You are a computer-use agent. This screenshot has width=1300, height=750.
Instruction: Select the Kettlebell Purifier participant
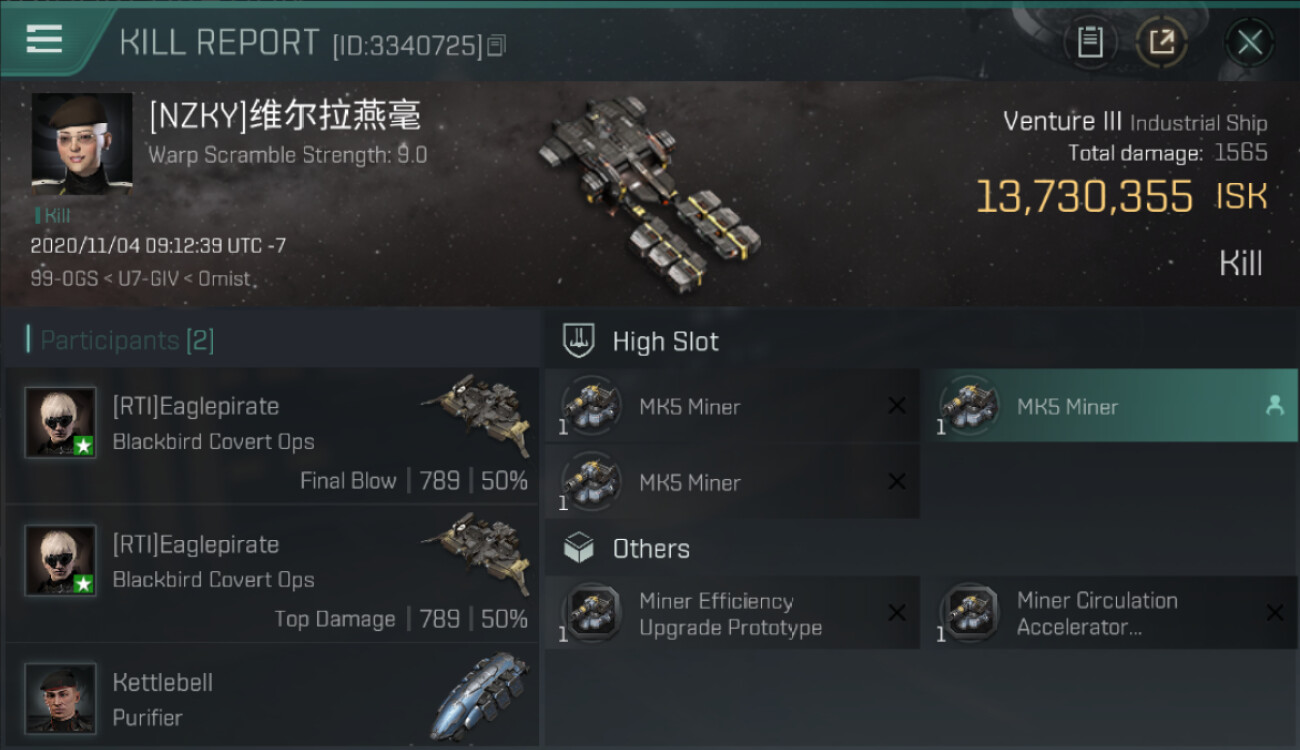(272, 696)
